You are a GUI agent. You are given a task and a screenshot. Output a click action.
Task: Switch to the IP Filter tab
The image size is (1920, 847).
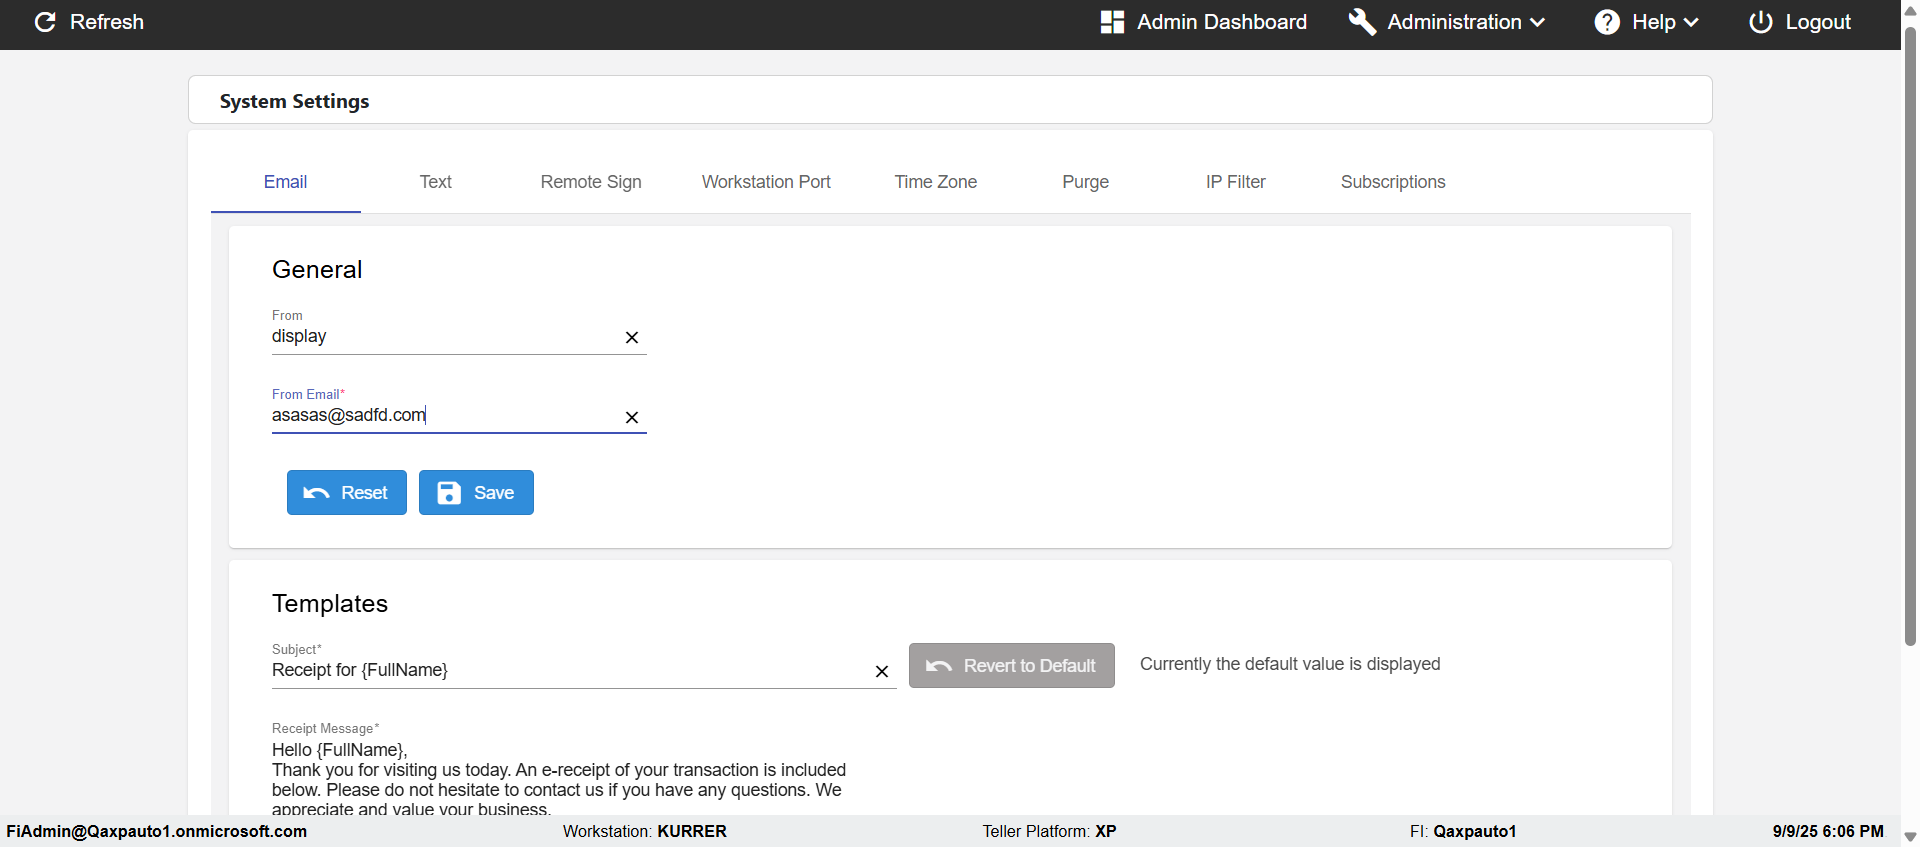coord(1235,182)
